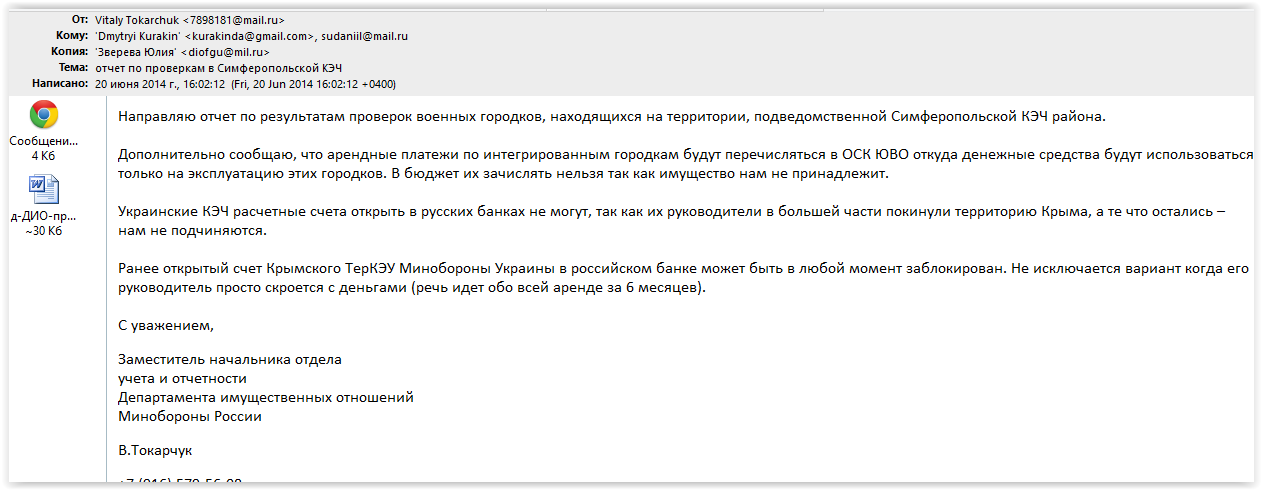Click the 'Написано:' header label
The width and height of the screenshot is (1262, 490).
pyautogui.click(x=59, y=83)
